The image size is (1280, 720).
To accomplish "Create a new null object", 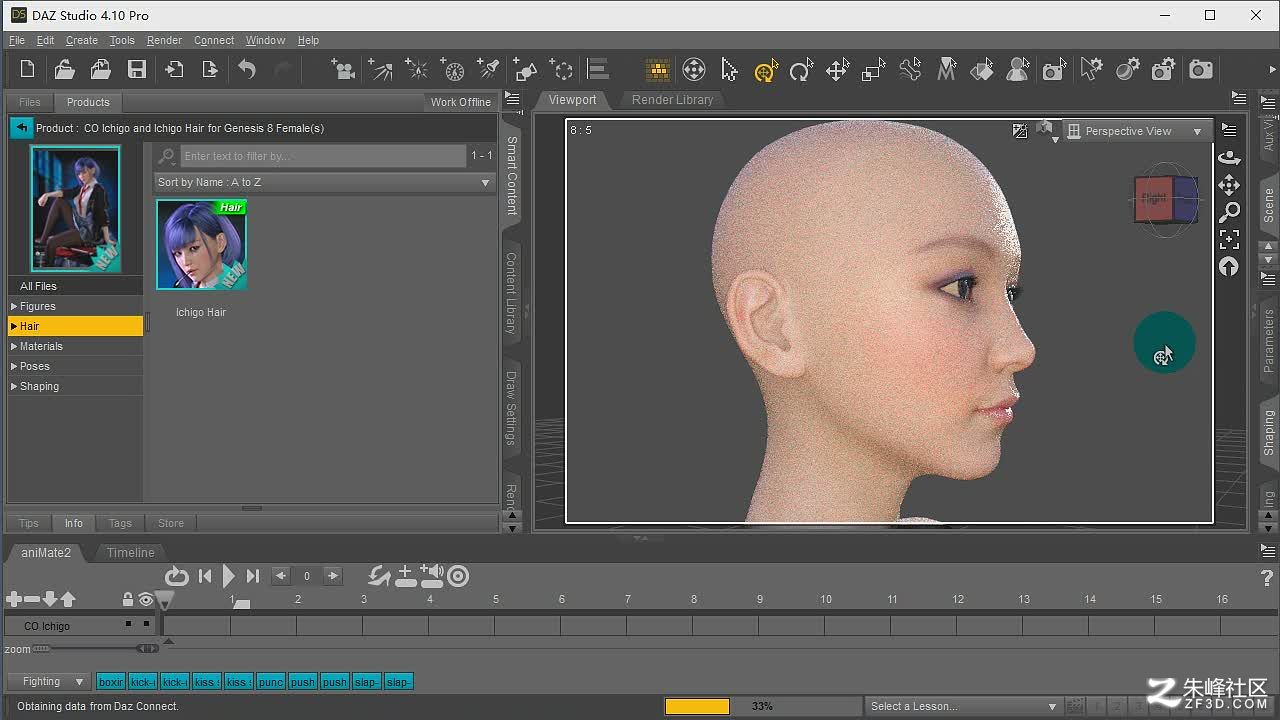I will 563,69.
